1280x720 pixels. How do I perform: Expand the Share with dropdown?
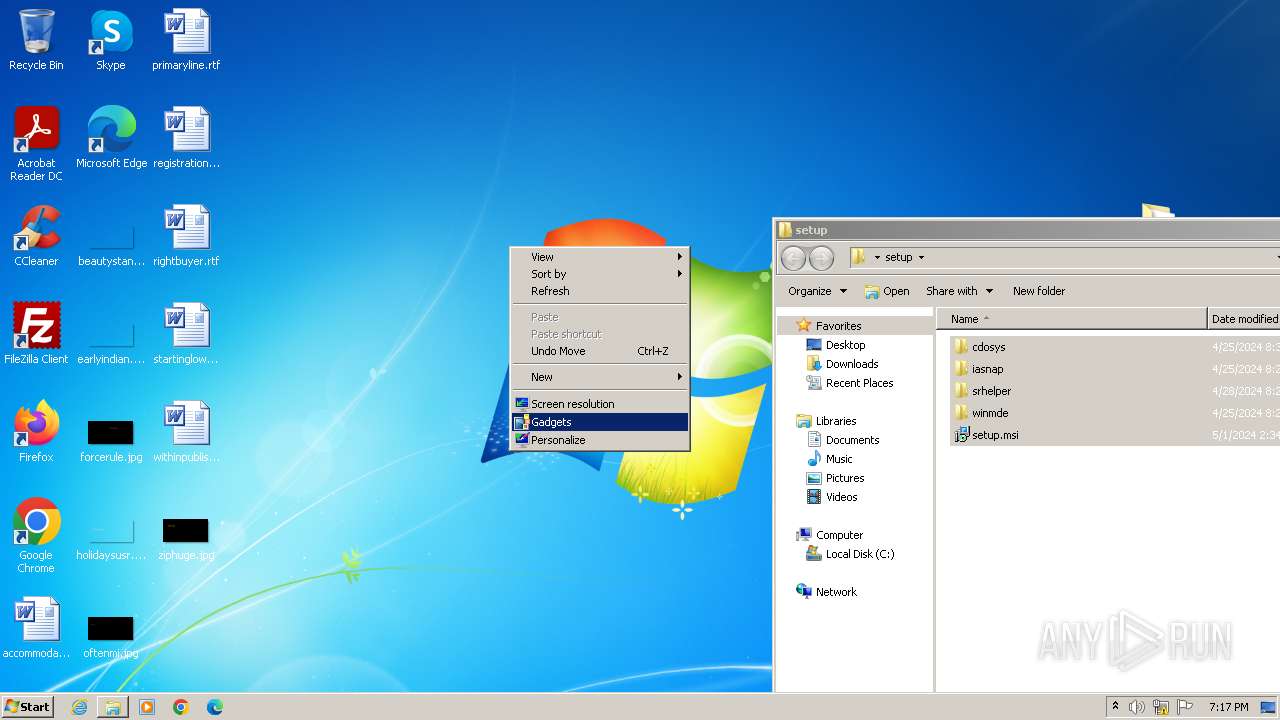point(959,291)
